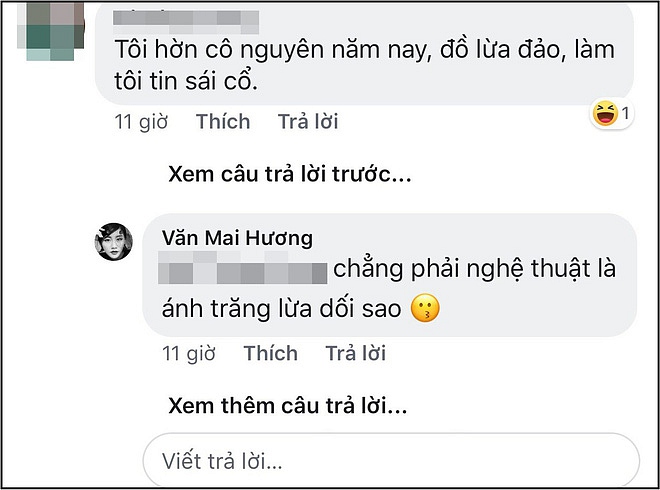Open the "11 giờ" timestamp of Văn Mai Hương's reply
660x490 pixels.
tap(187, 353)
